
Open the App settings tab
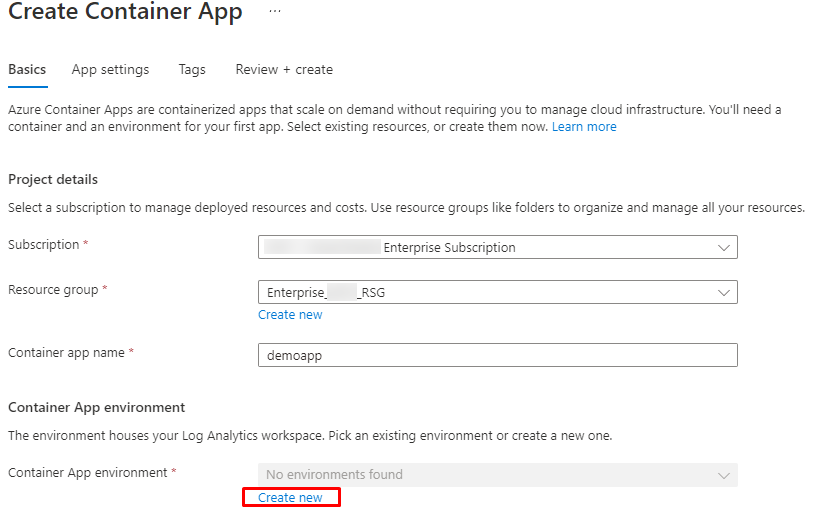[x=110, y=69]
